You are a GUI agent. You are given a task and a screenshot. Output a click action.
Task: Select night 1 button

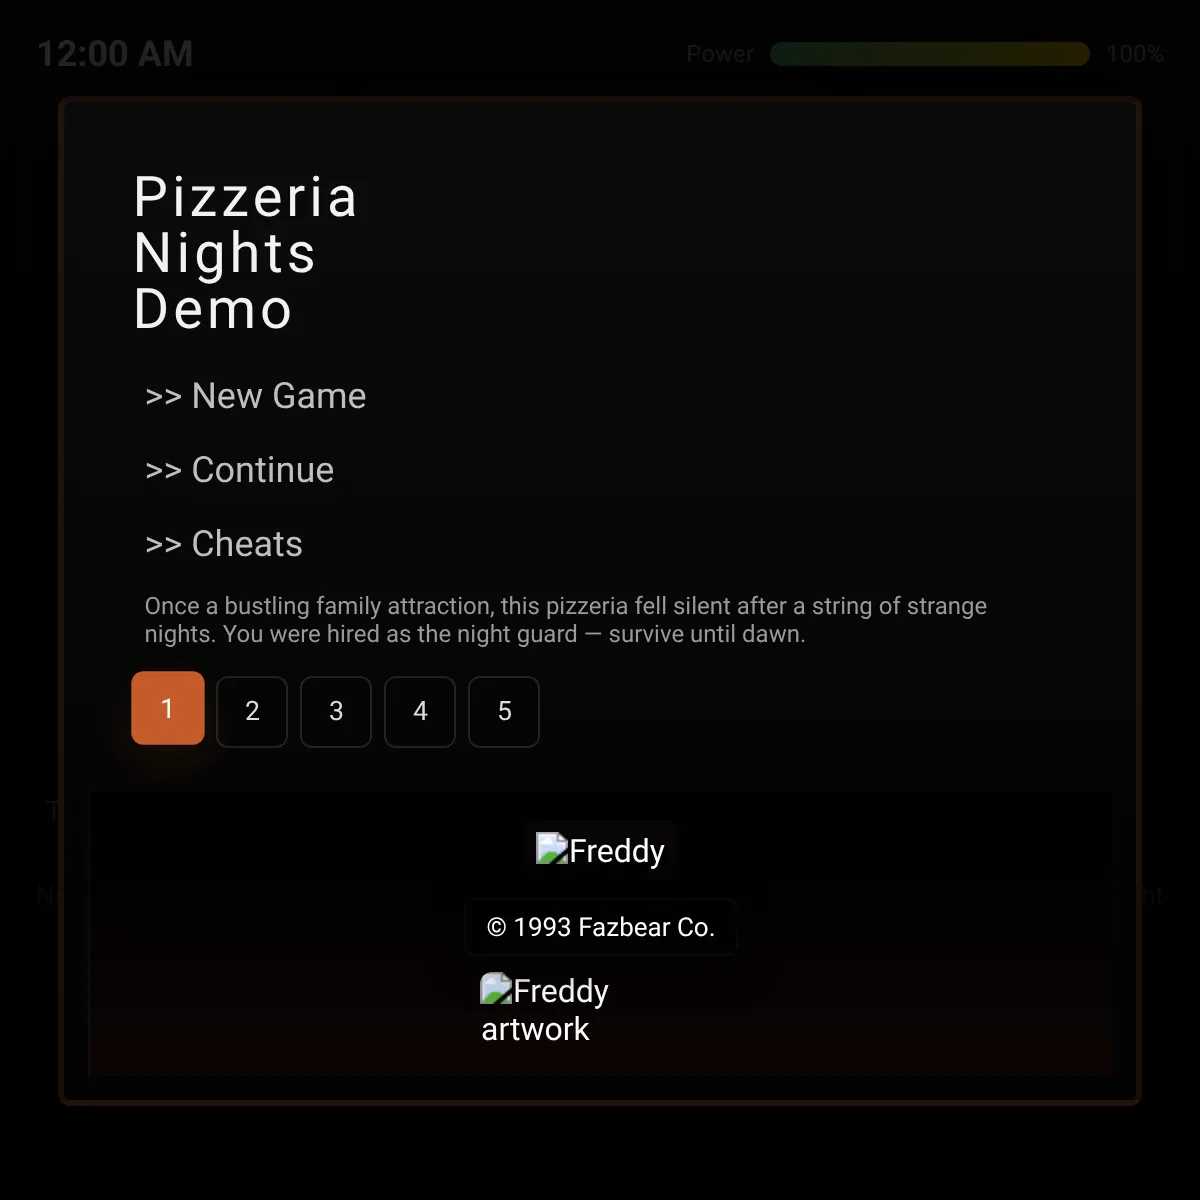tap(168, 708)
